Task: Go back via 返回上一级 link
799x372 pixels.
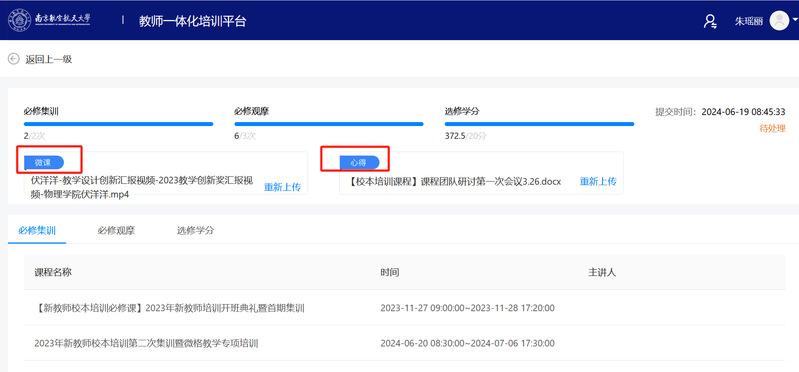Action: click(49, 59)
